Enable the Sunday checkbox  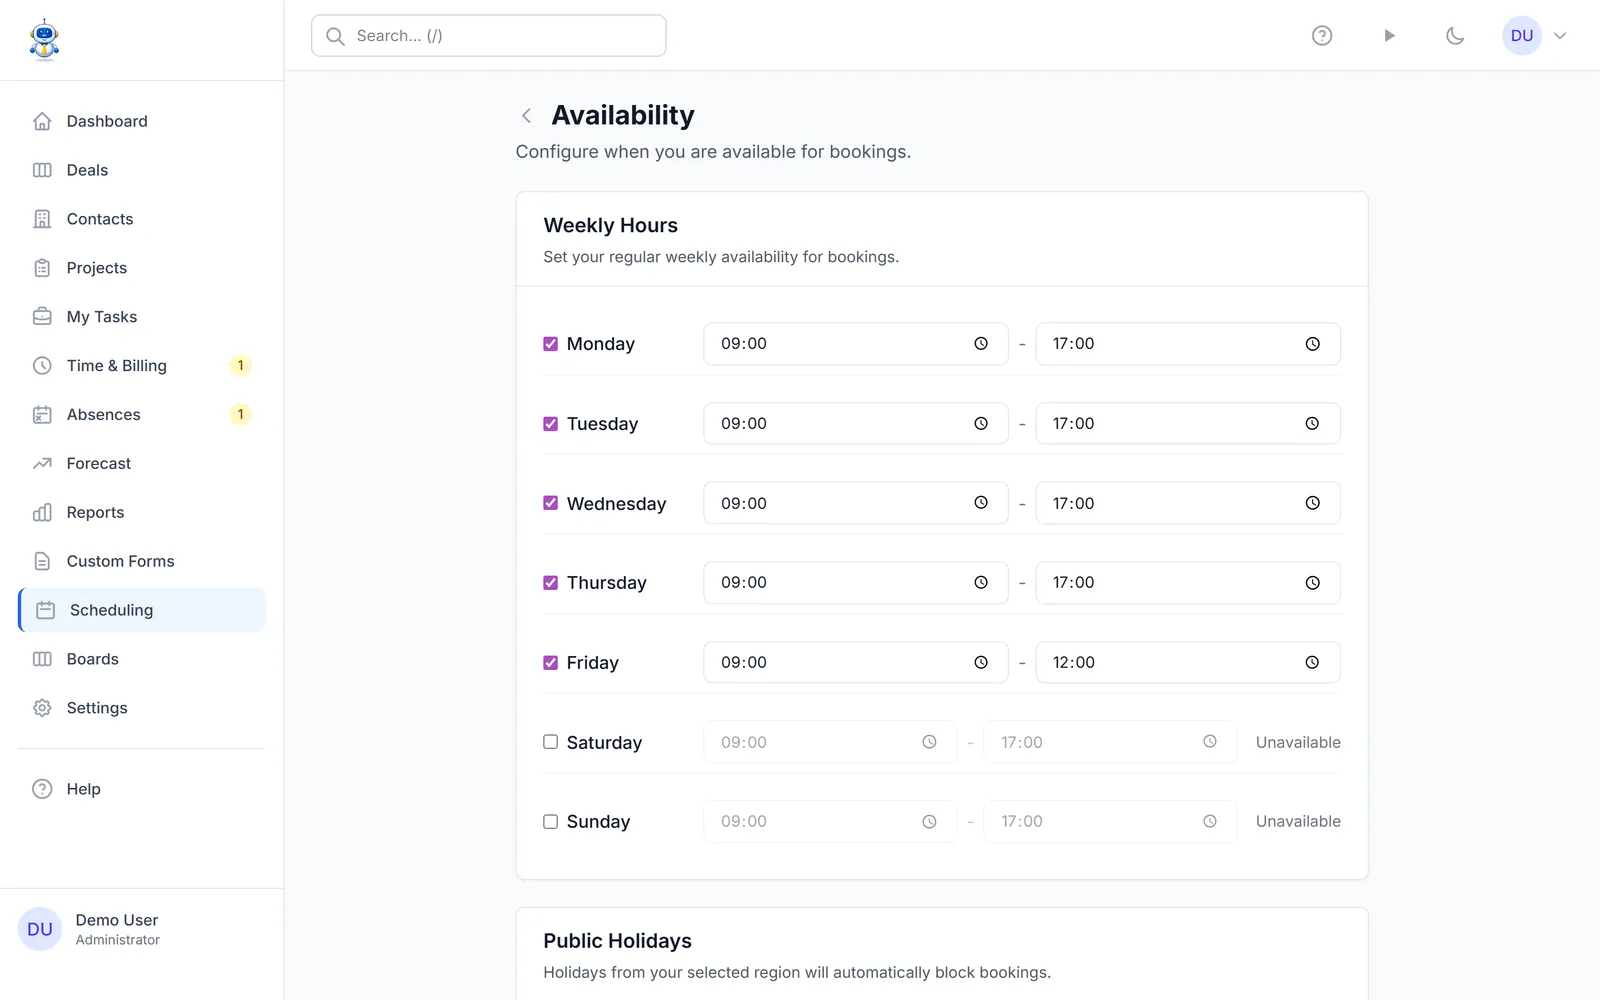(550, 822)
